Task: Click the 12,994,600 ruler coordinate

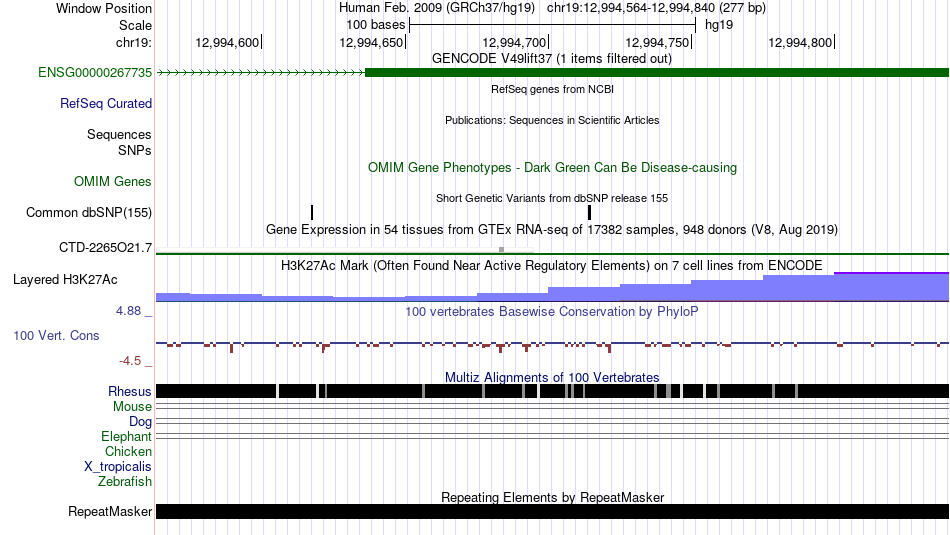Action: pyautogui.click(x=227, y=42)
